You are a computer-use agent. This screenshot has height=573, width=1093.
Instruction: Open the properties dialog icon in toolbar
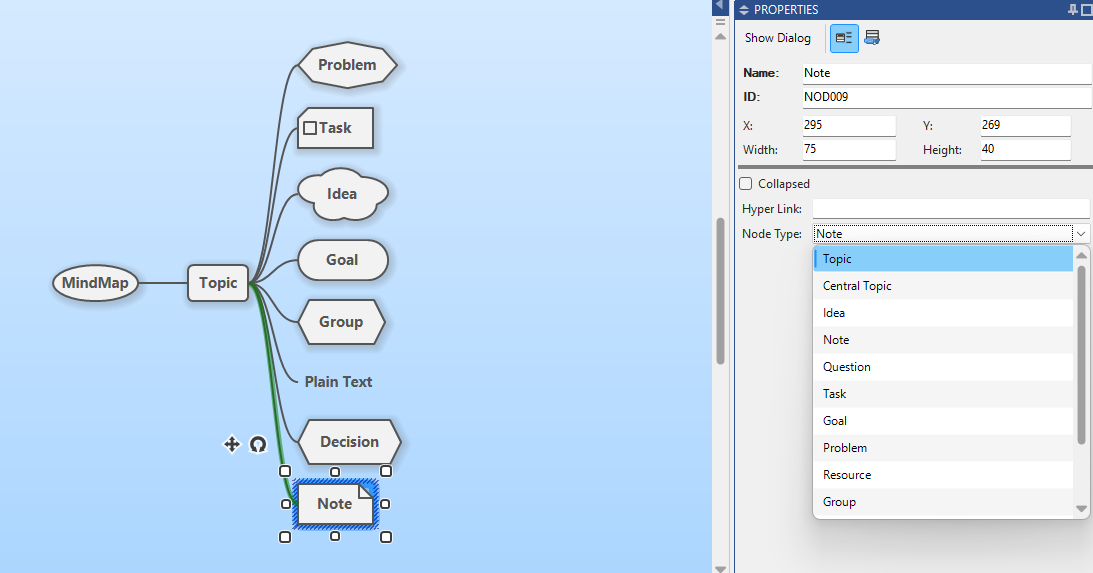pos(871,38)
